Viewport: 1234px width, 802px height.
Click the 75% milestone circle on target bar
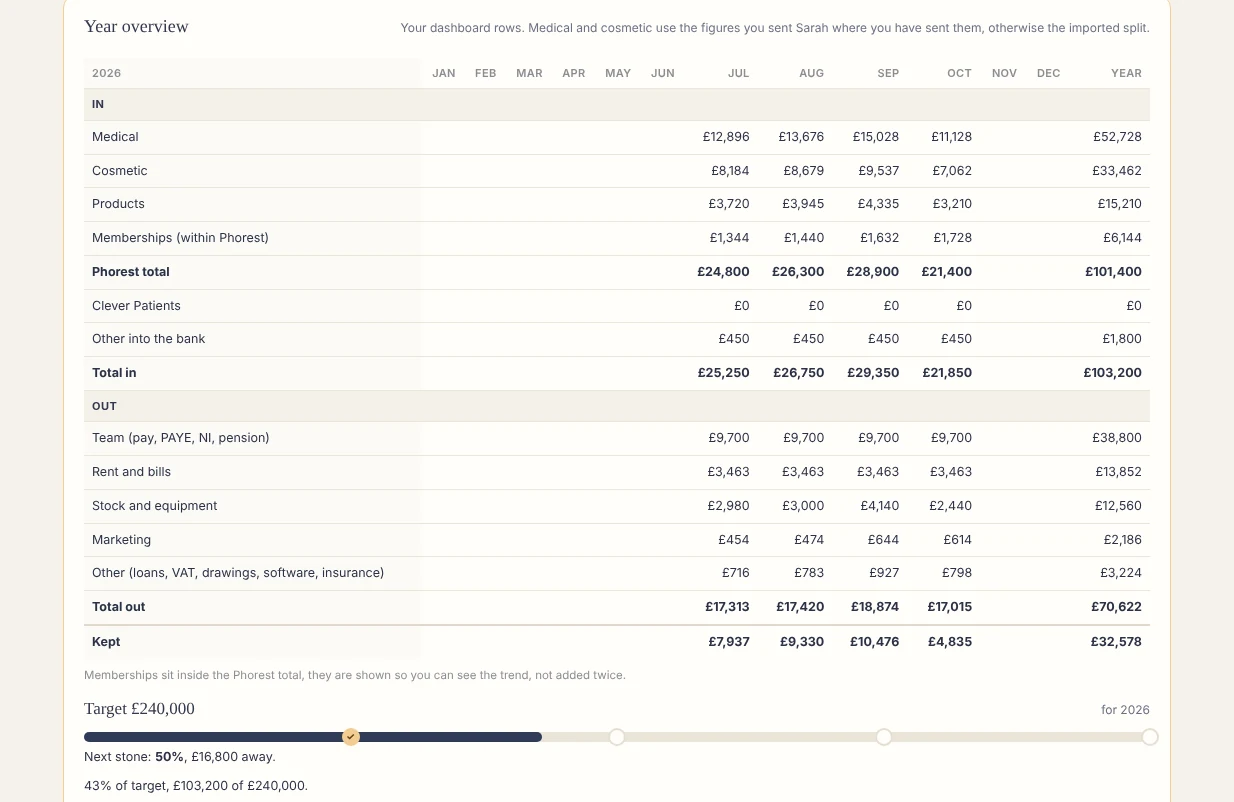[x=884, y=737]
